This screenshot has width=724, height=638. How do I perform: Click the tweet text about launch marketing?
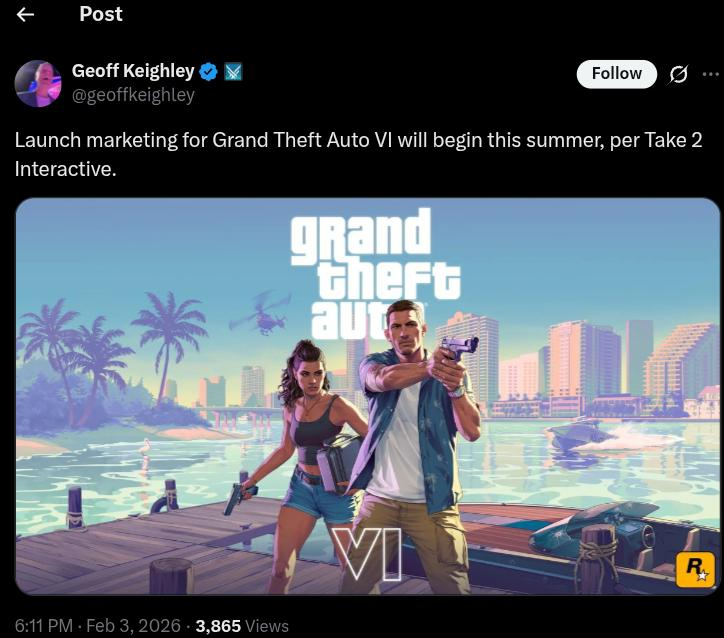pyautogui.click(x=358, y=155)
